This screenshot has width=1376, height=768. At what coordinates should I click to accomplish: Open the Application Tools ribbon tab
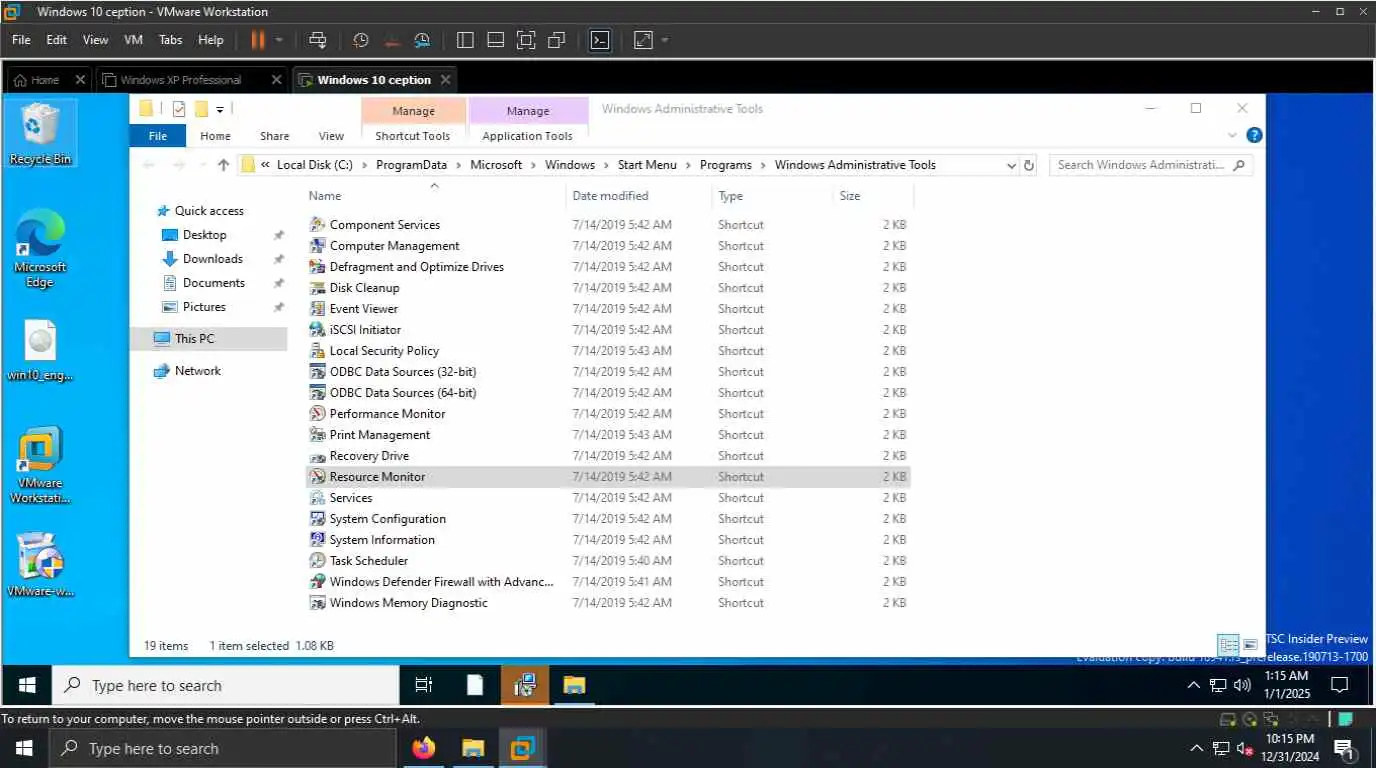(527, 136)
